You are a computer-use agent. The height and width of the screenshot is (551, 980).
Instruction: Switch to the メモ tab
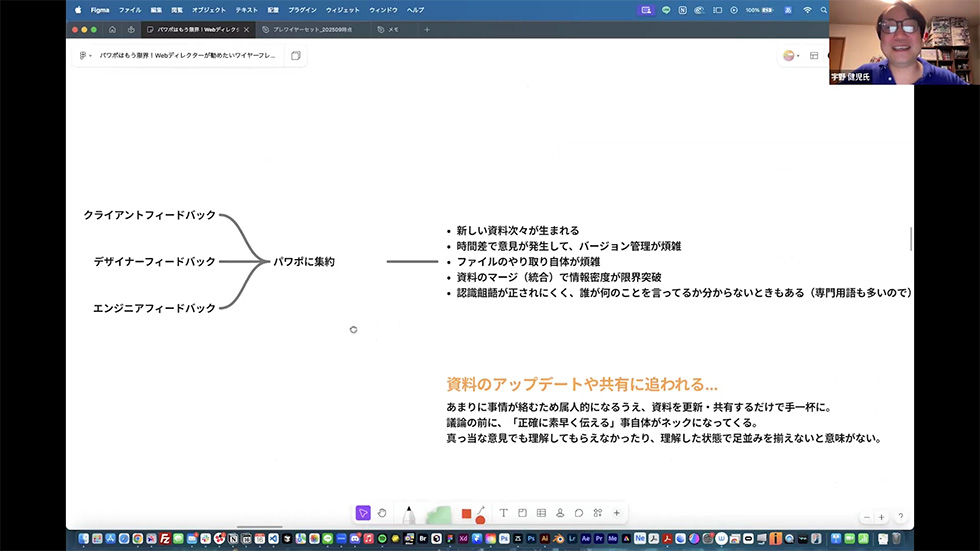pos(393,29)
